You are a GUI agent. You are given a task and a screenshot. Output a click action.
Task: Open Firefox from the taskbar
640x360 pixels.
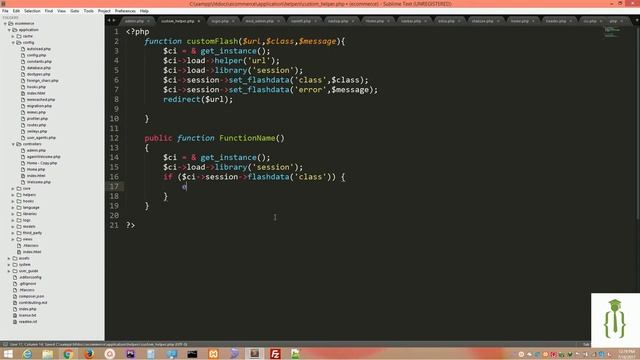[x=89, y=354]
